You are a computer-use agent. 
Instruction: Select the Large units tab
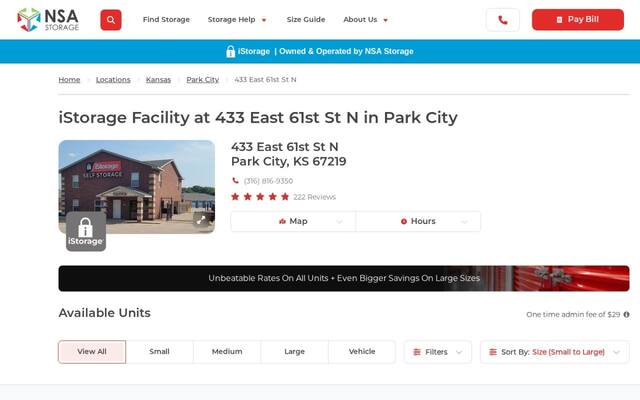pyautogui.click(x=294, y=352)
